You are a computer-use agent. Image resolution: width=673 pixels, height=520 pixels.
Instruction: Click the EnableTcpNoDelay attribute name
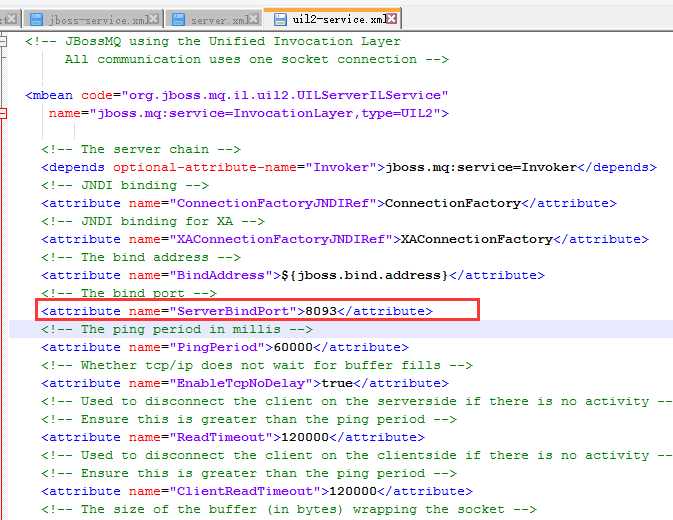tap(241, 384)
